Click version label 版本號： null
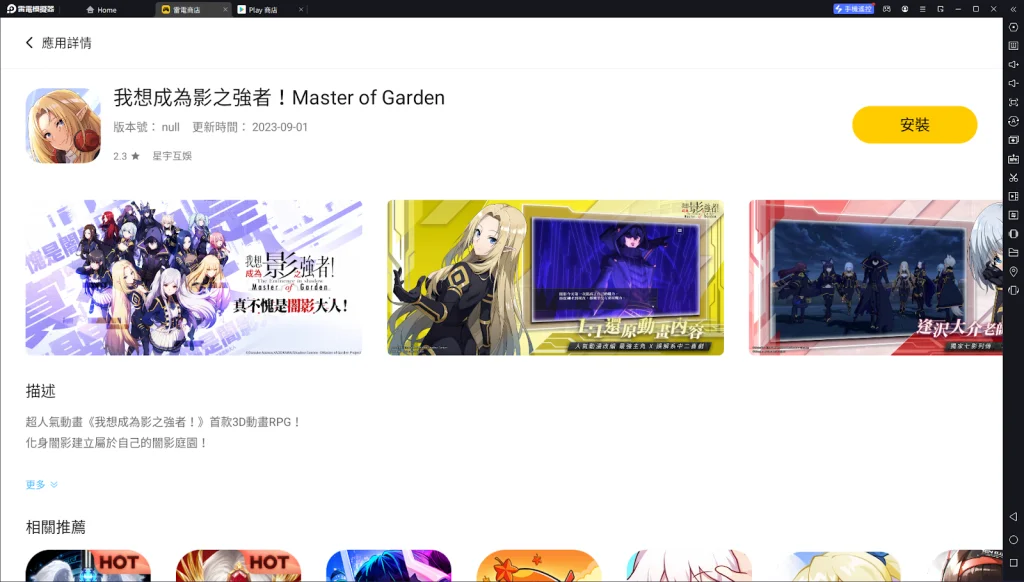This screenshot has height=582, width=1024. click(146, 127)
